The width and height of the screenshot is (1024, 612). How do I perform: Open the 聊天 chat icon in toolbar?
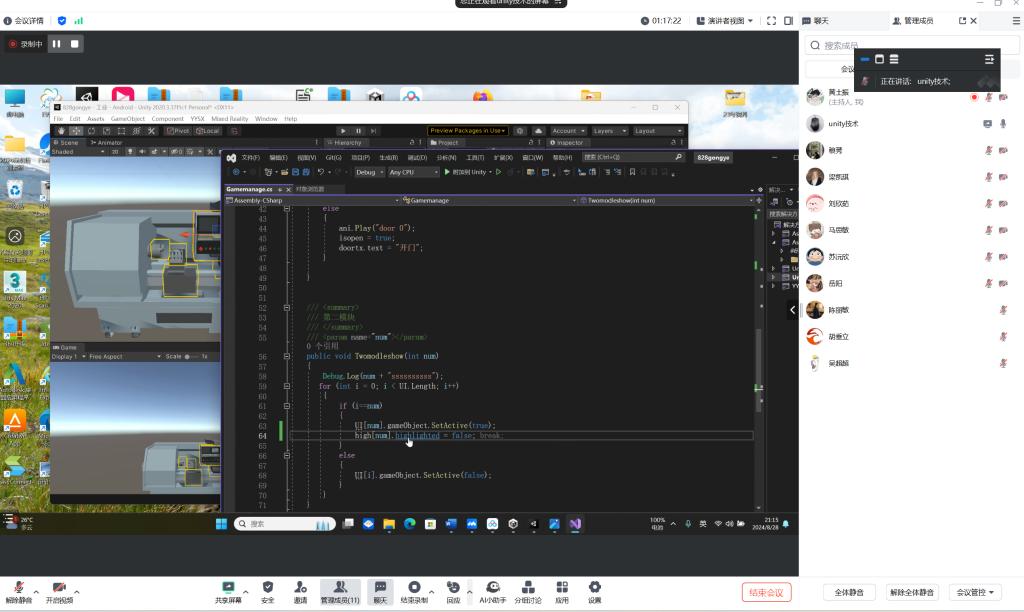coord(380,587)
